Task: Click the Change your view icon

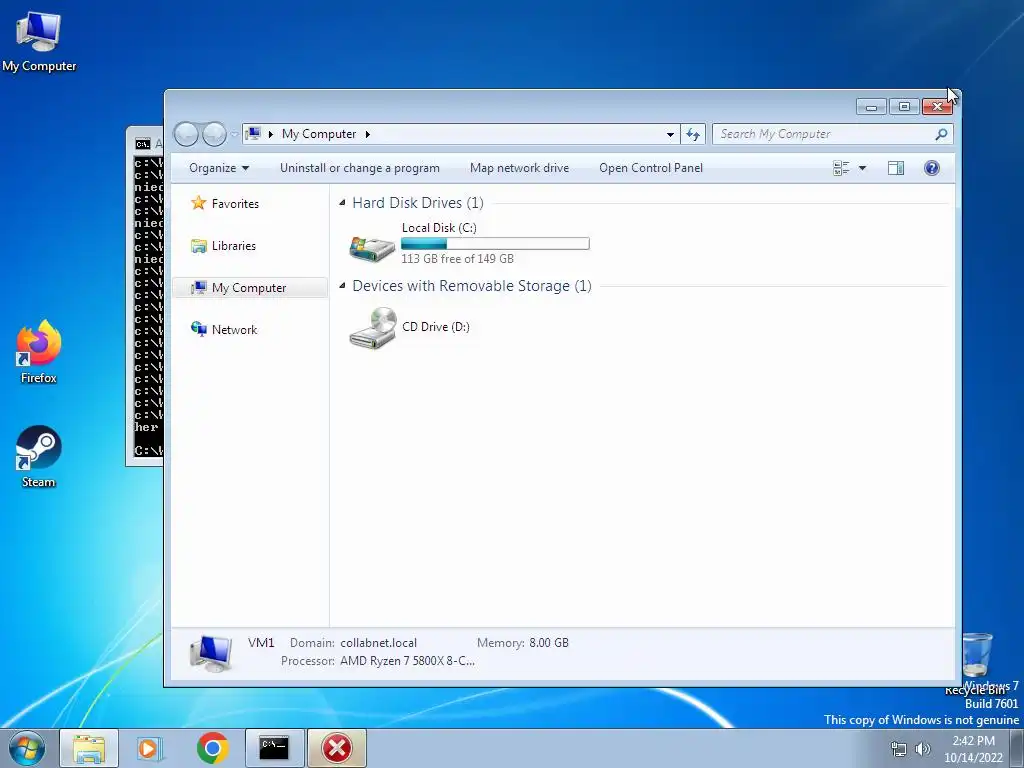Action: (841, 168)
